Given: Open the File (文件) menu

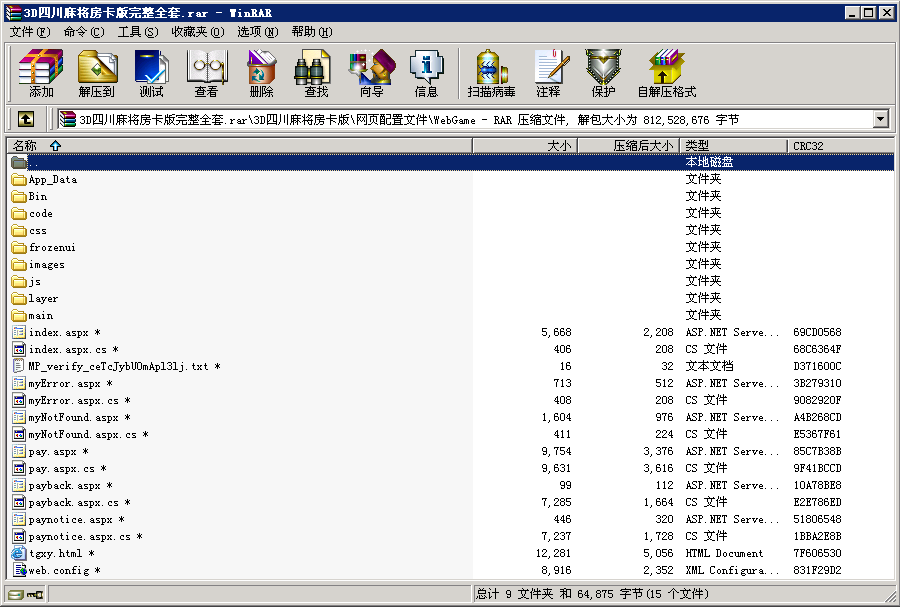Looking at the screenshot, I should (x=30, y=32).
